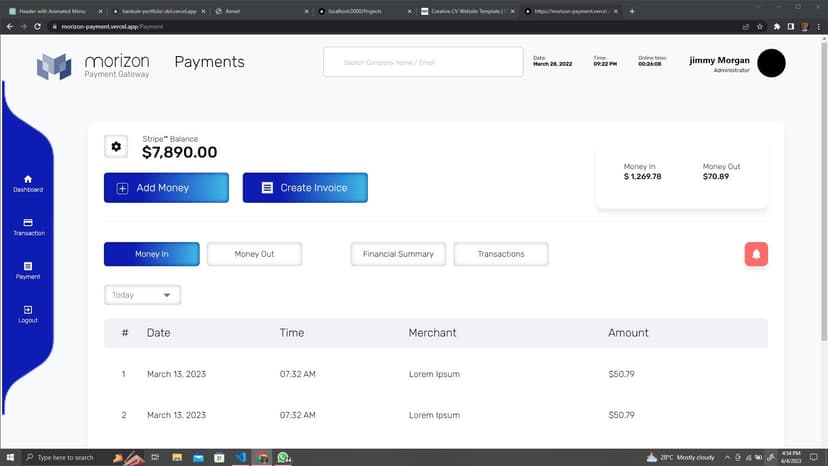Expand the Today date filter dropdown
The height and width of the screenshot is (466, 828).
(142, 295)
